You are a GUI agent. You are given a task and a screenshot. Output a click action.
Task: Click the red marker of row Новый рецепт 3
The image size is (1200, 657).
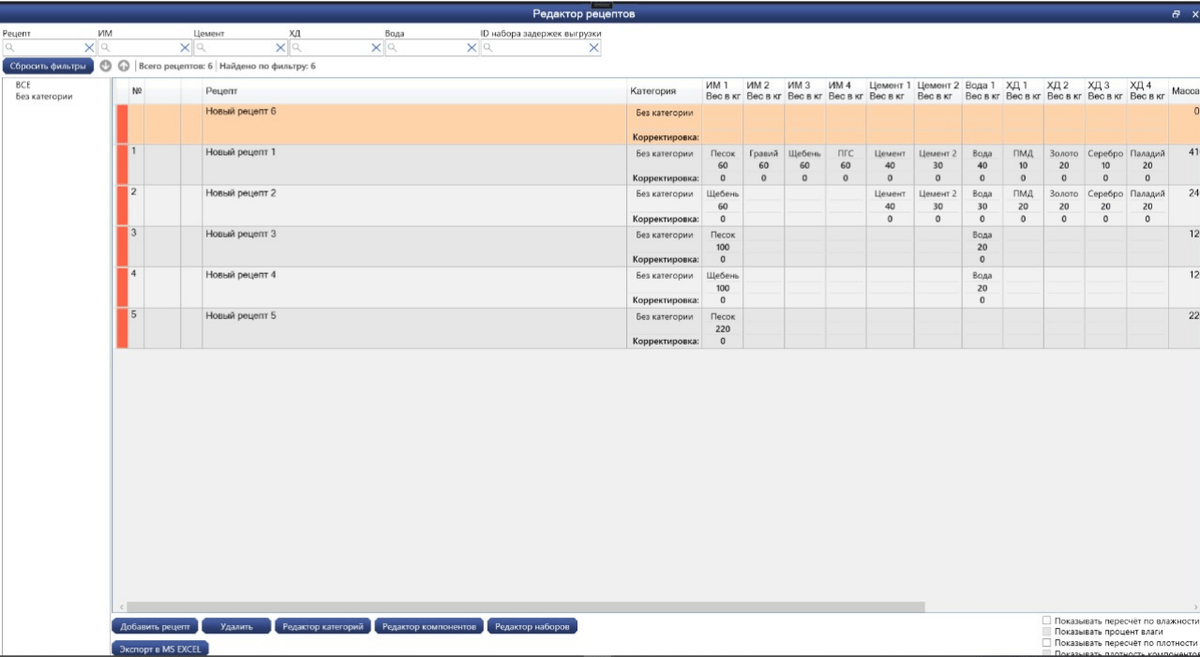[122, 246]
